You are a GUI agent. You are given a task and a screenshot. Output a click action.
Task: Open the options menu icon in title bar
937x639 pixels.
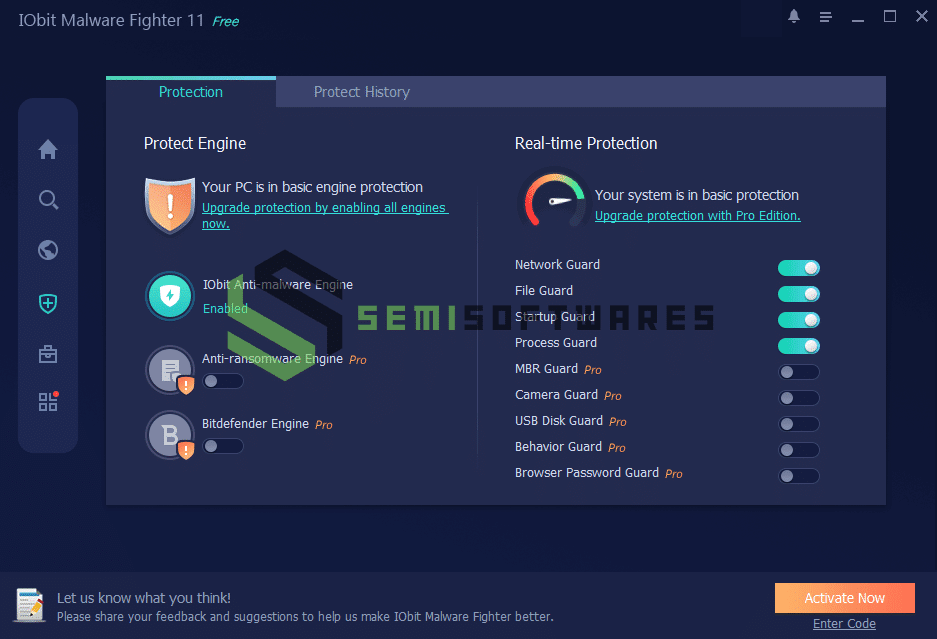tap(826, 17)
